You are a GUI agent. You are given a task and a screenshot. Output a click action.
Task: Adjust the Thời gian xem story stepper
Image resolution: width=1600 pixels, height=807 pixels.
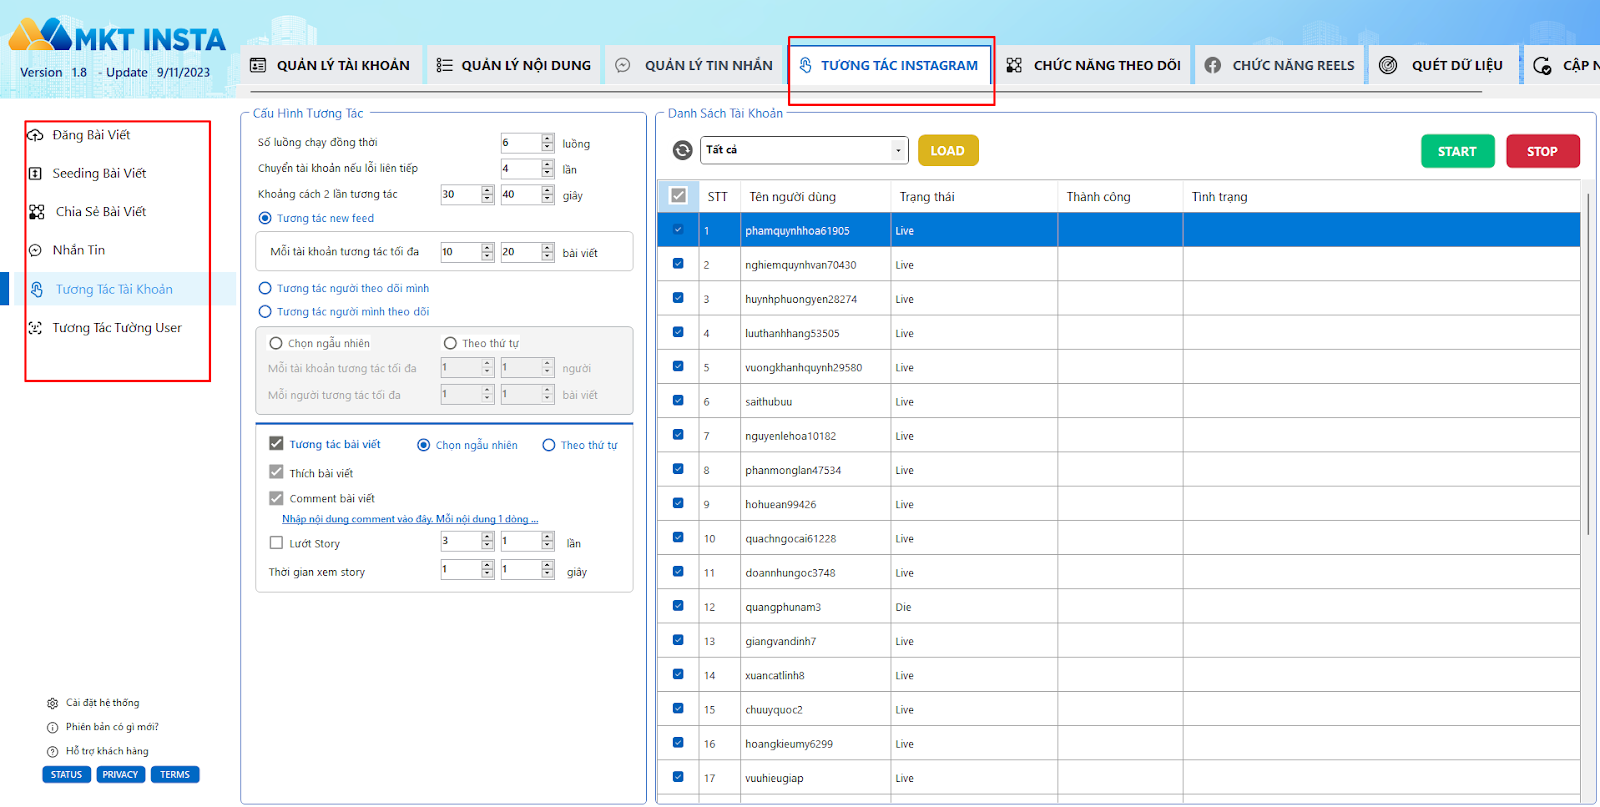click(x=487, y=569)
